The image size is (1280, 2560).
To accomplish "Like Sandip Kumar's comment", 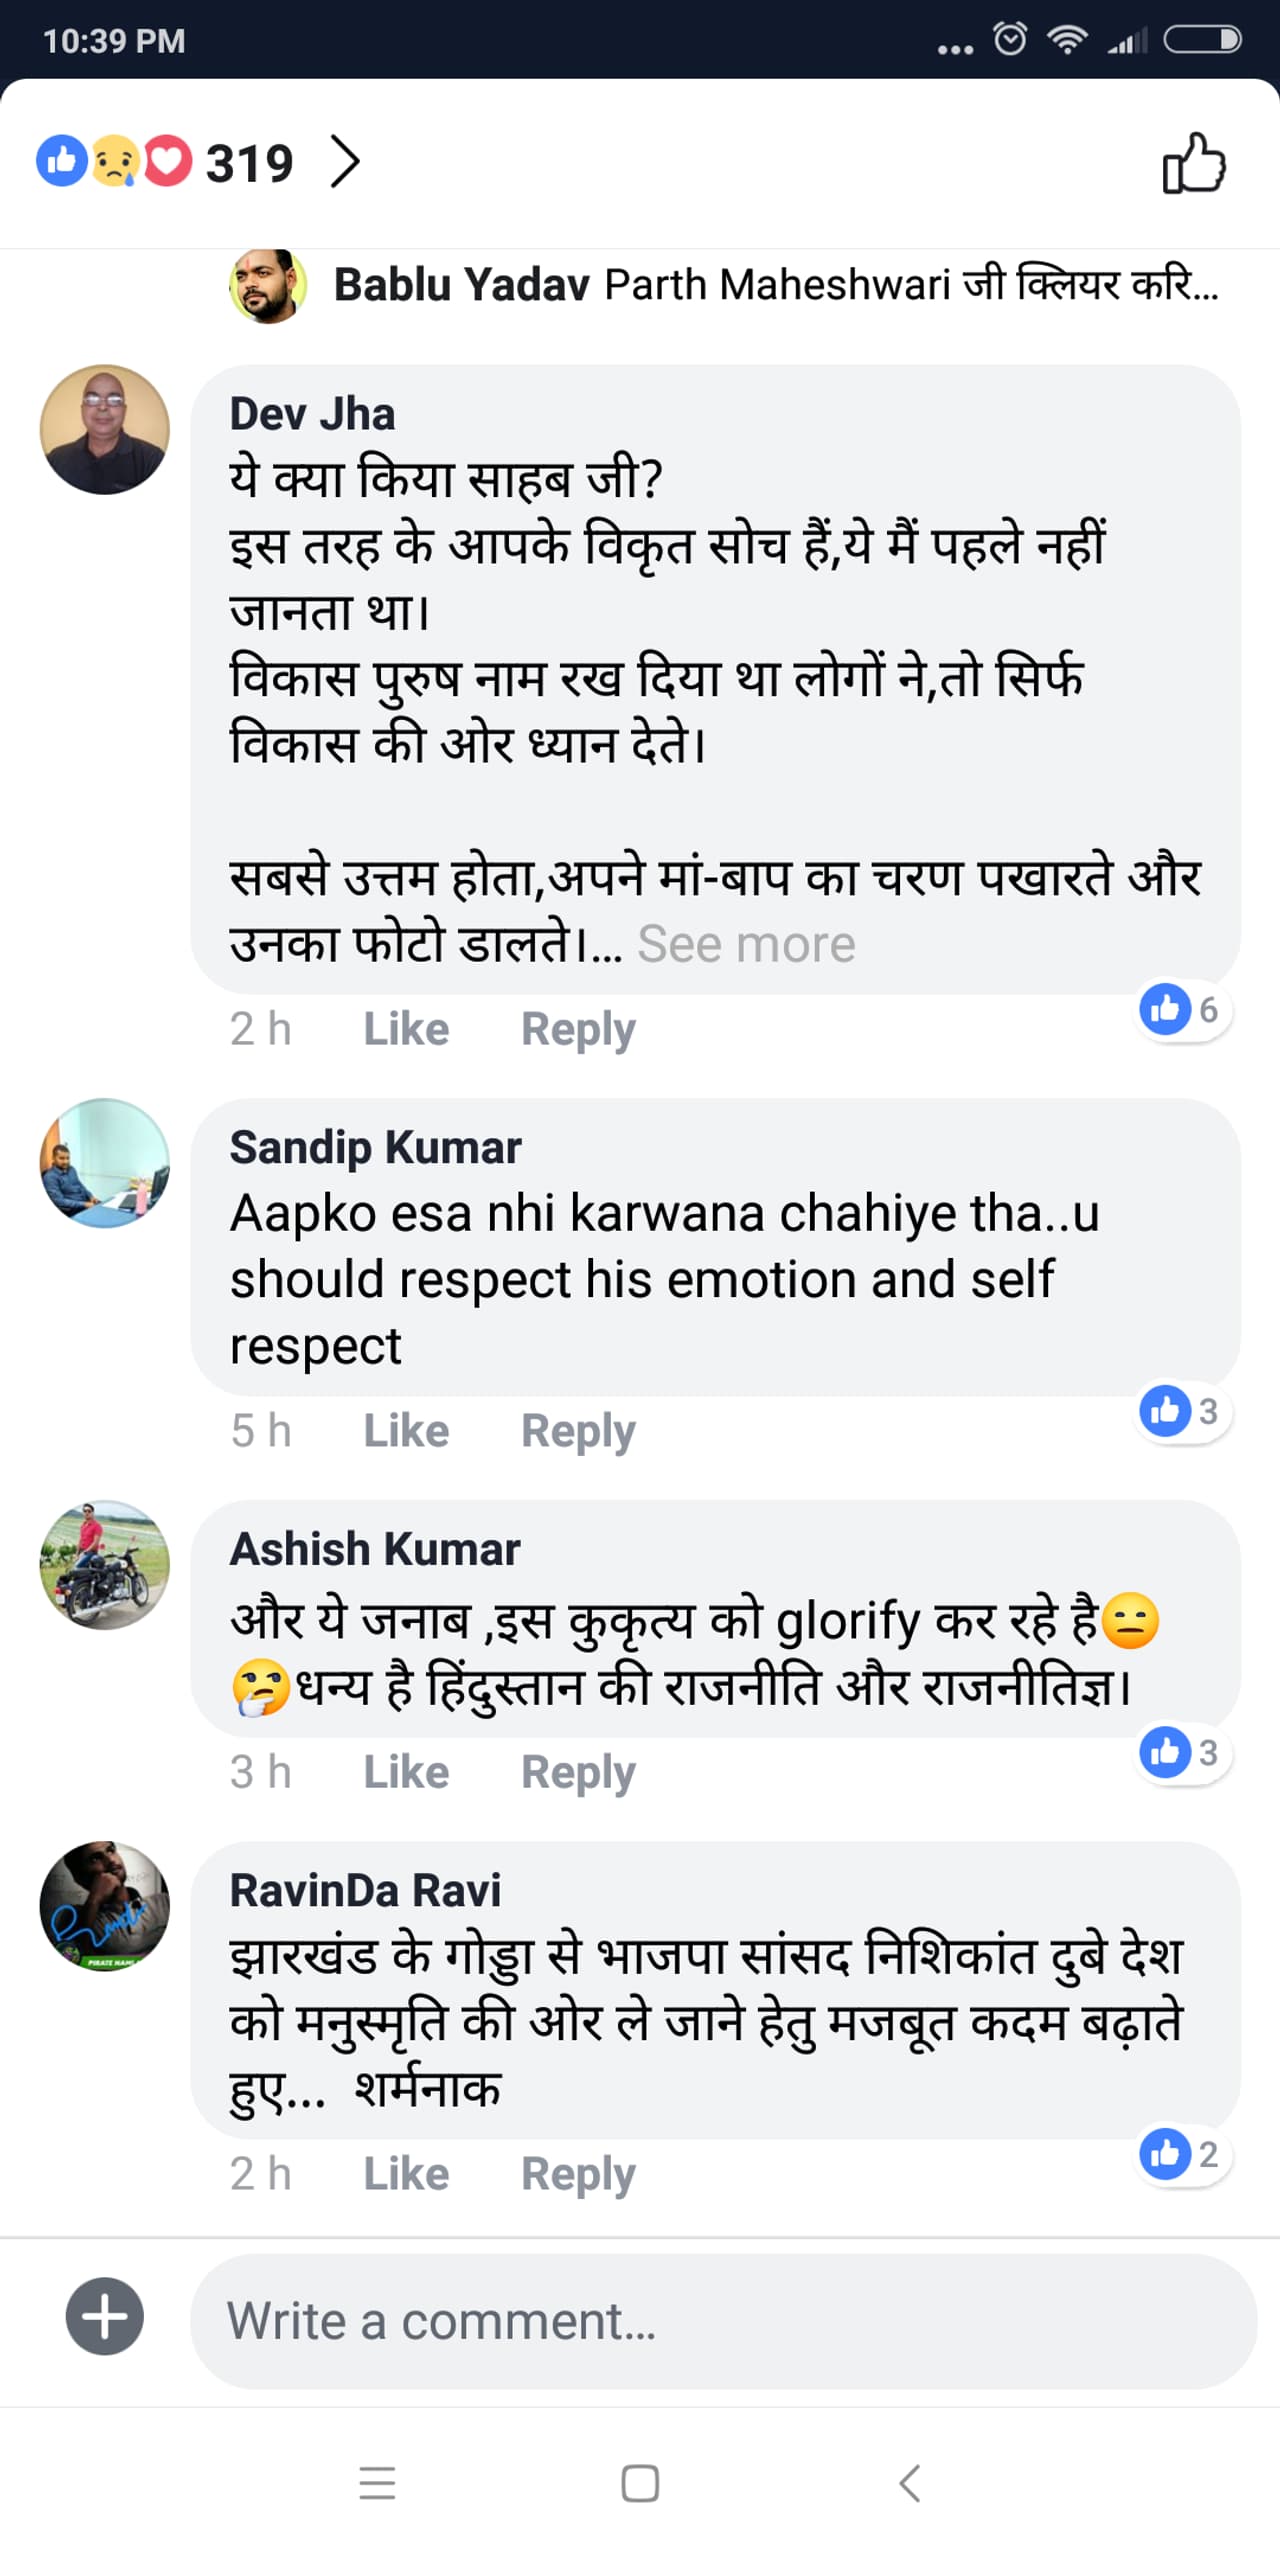I will [x=406, y=1431].
